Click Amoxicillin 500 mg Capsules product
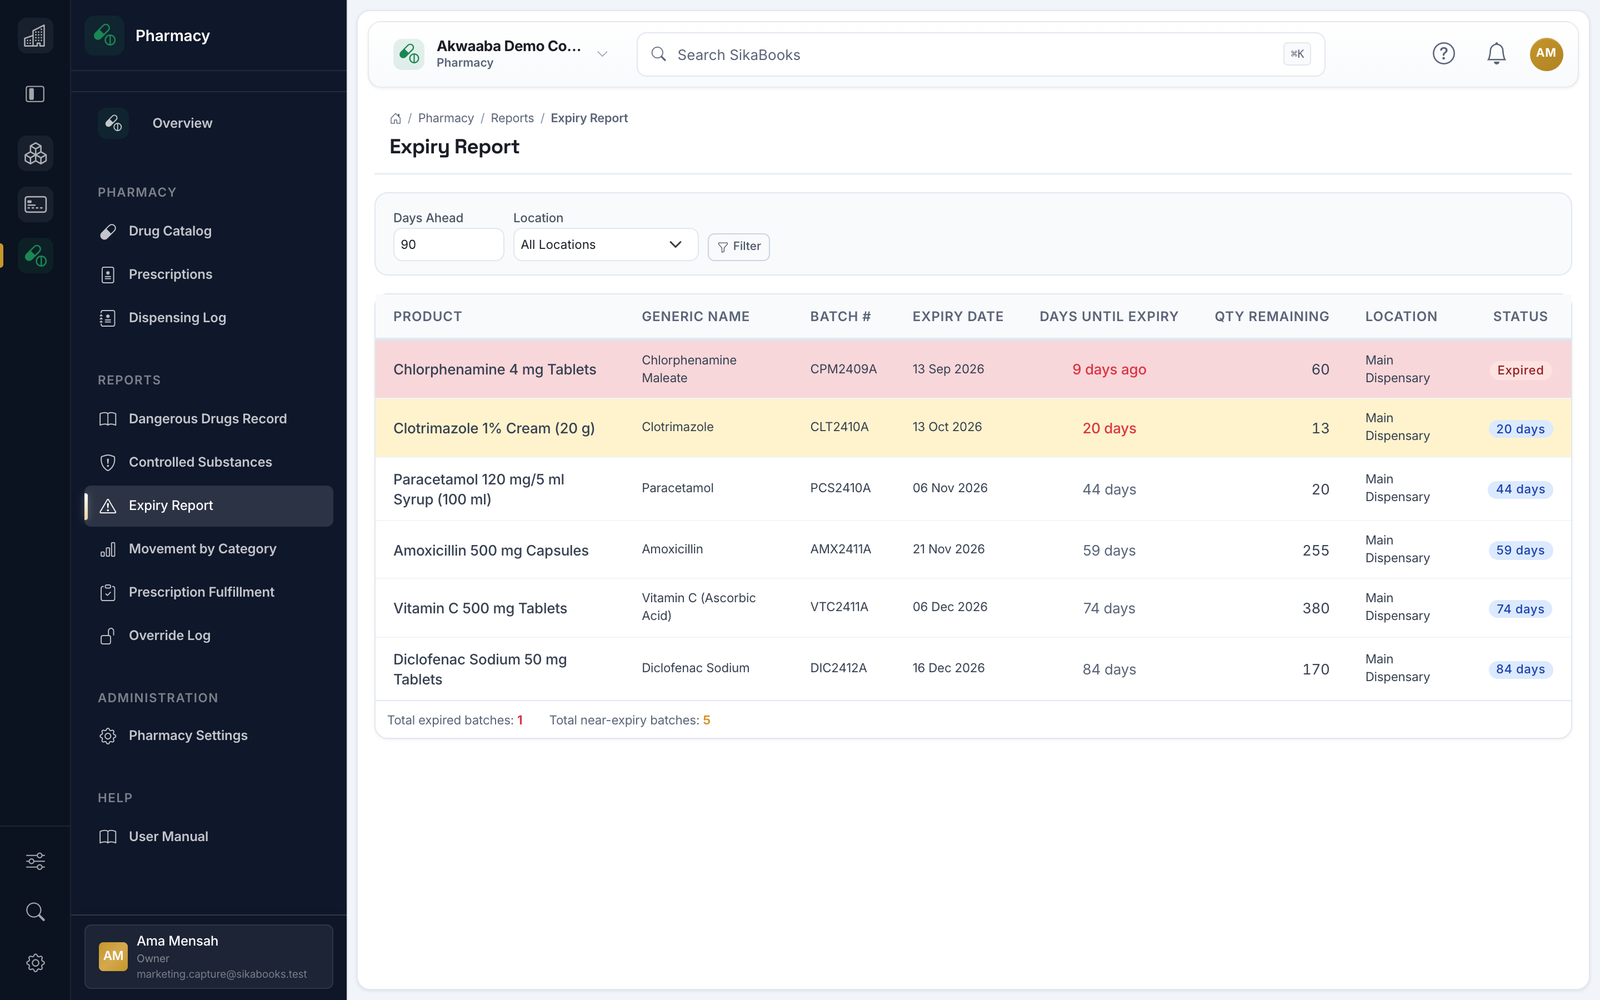 coord(491,551)
